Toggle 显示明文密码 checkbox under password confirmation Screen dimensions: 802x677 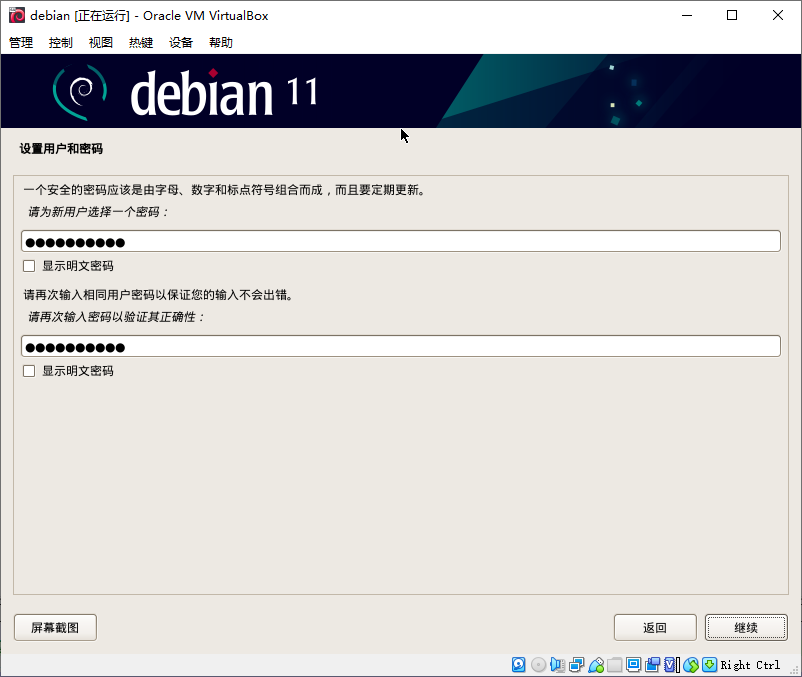click(29, 371)
